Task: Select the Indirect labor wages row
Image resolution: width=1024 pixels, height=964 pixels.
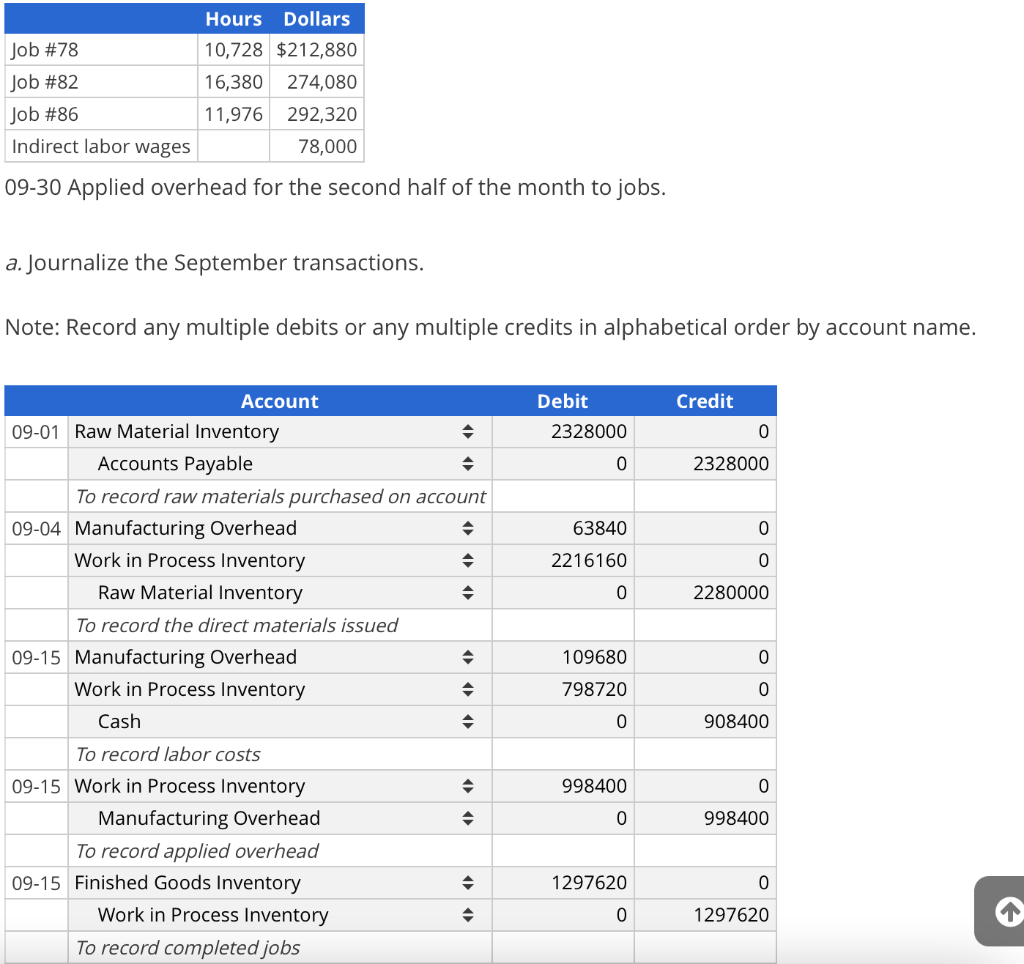Action: coord(100,146)
